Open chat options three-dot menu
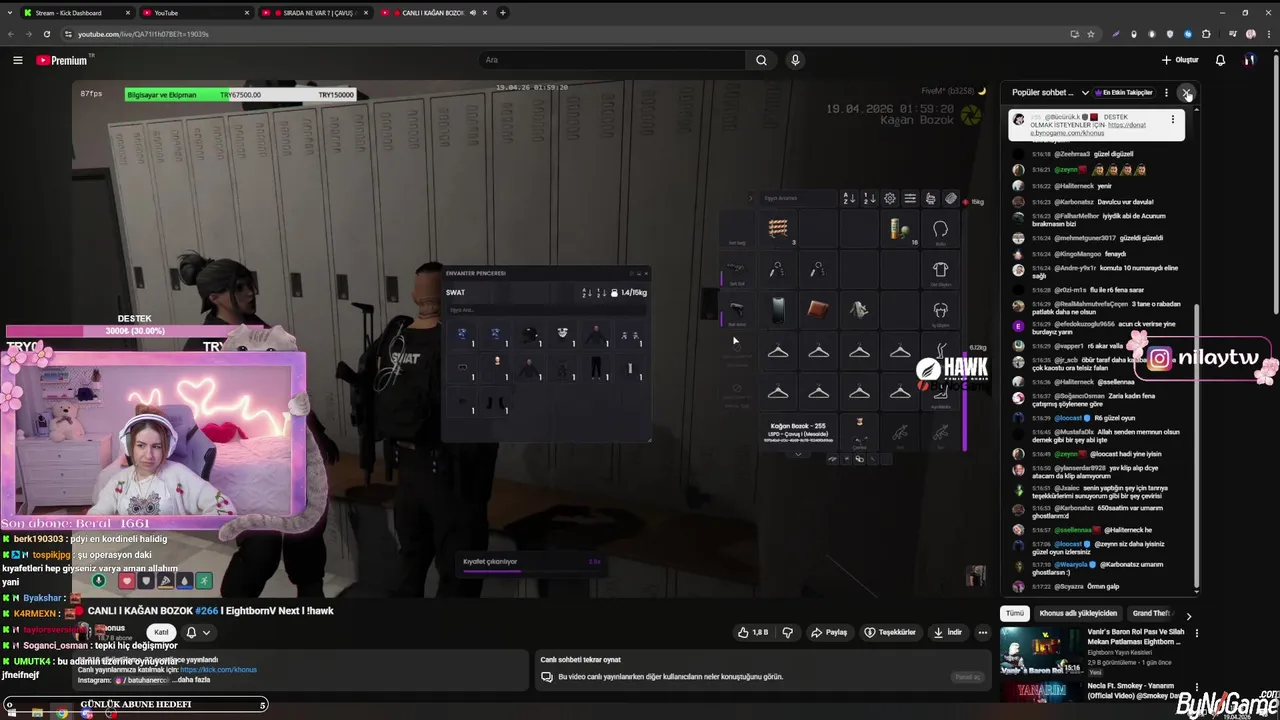1280x720 pixels. [1166, 92]
